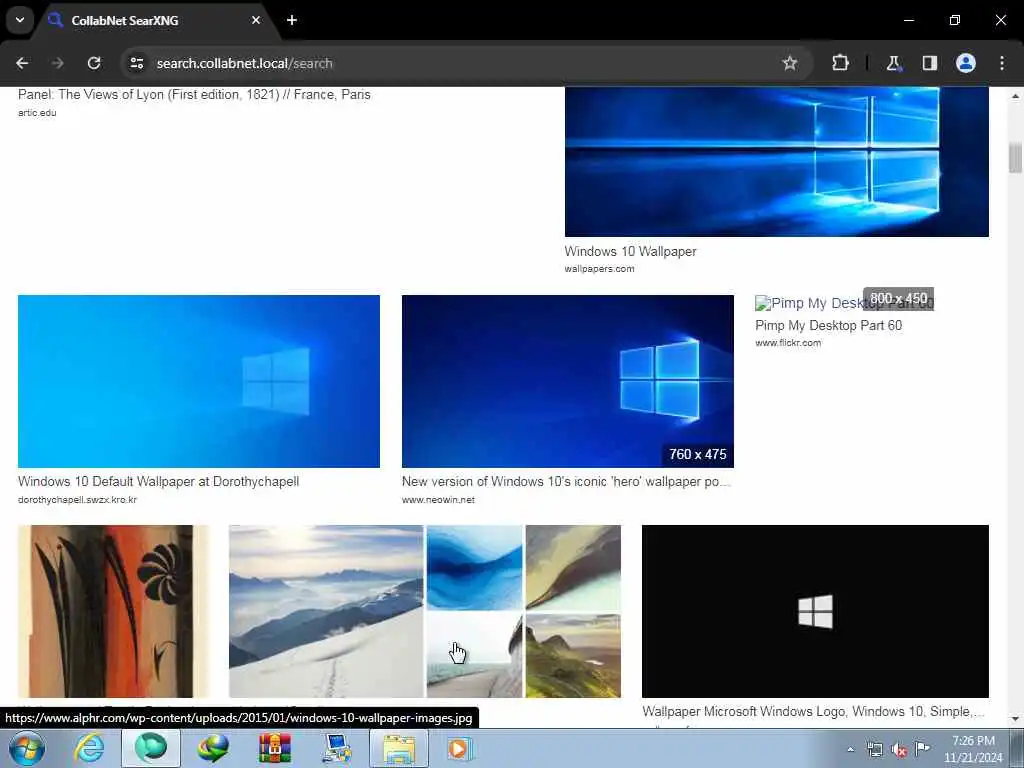Open the Windows Start menu orb
Screen dimensions: 1024x768
[x=26, y=748]
